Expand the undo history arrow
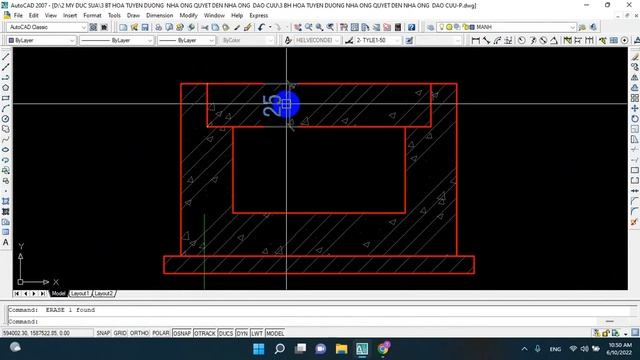640x360 pixels. click(x=270, y=27)
